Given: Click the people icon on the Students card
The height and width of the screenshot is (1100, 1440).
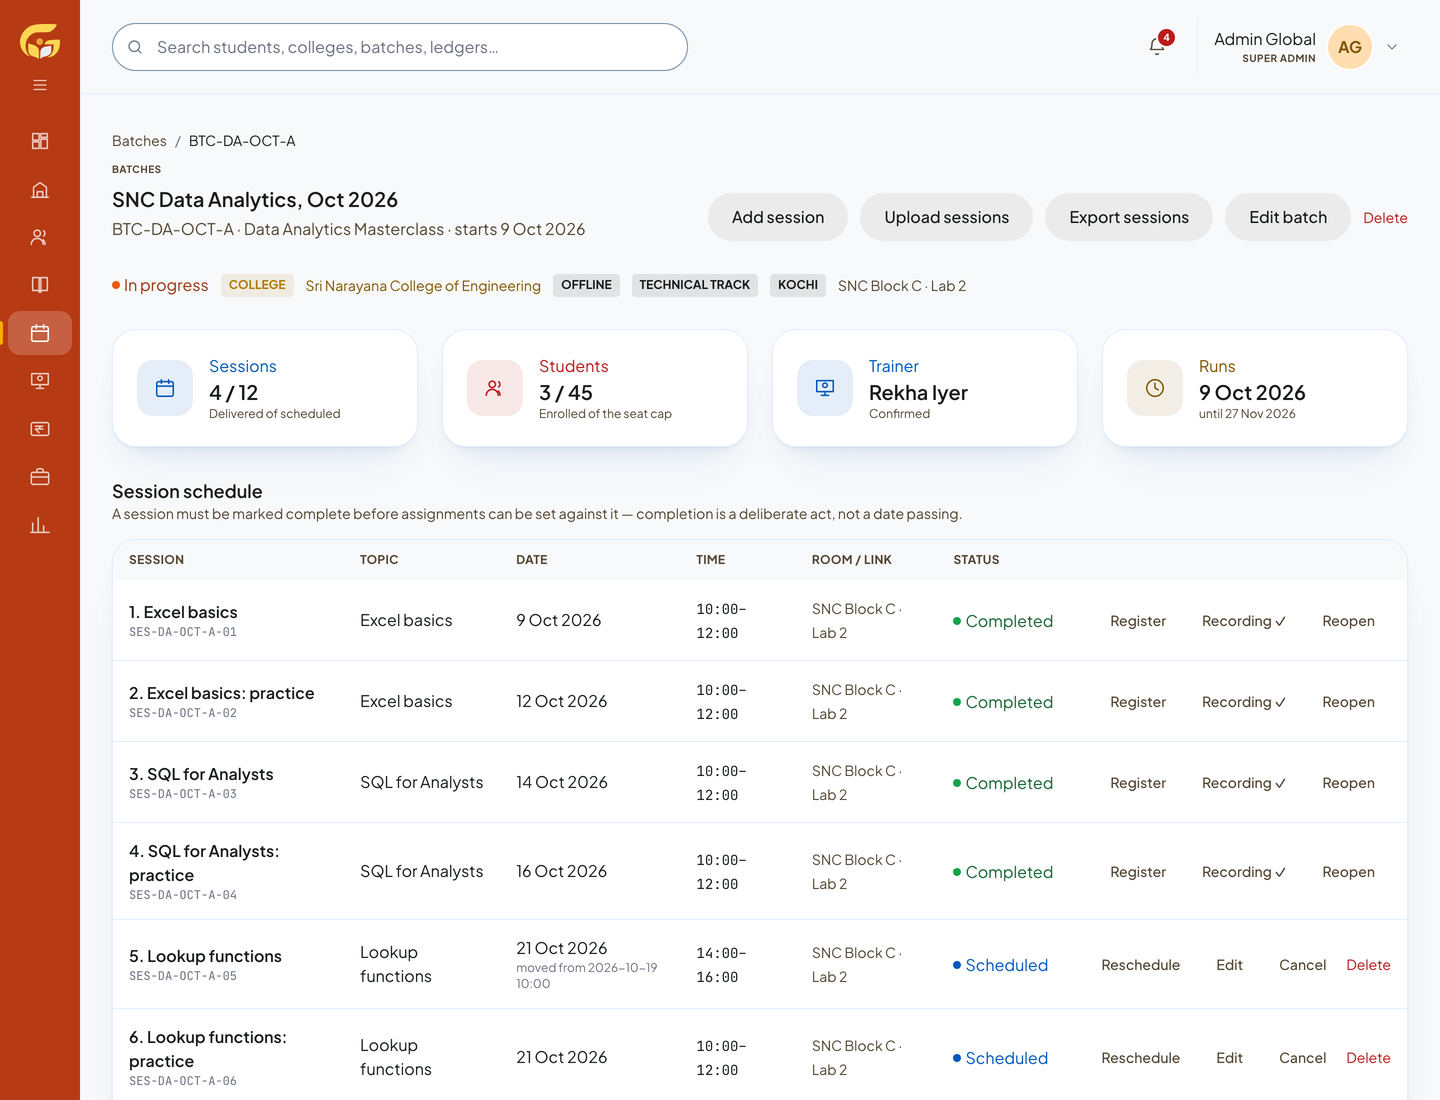Looking at the screenshot, I should pos(495,388).
